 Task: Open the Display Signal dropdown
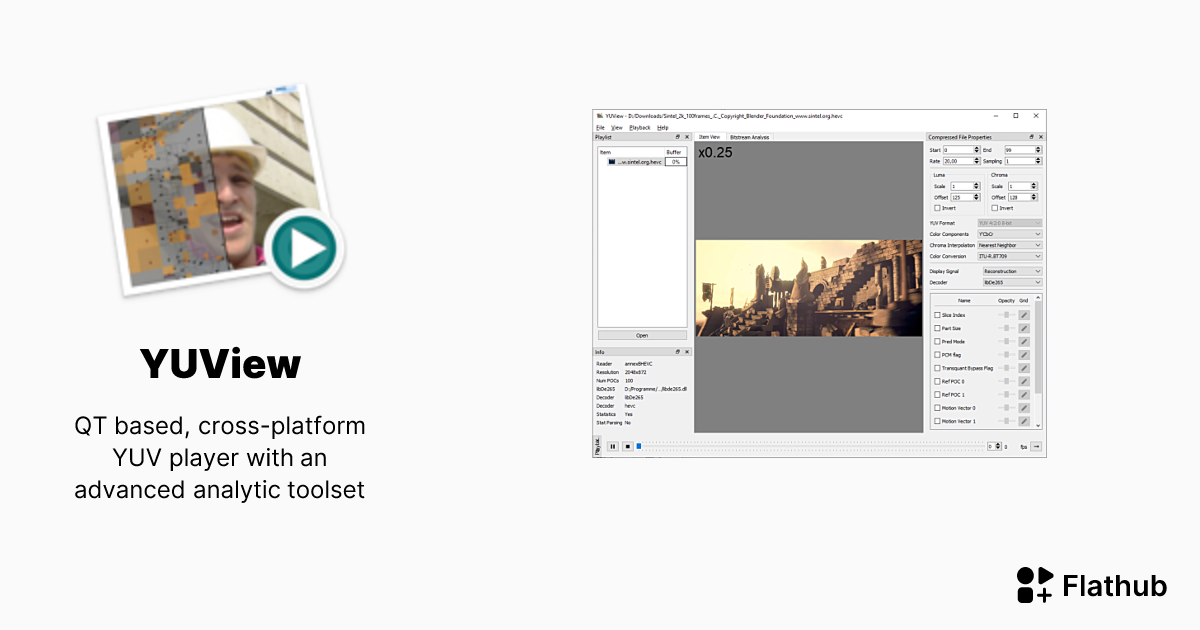[1010, 270]
